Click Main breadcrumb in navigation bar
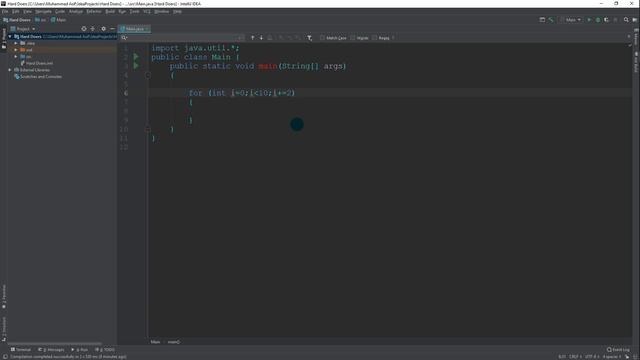Screen dimensions: 640x360 pos(58,20)
